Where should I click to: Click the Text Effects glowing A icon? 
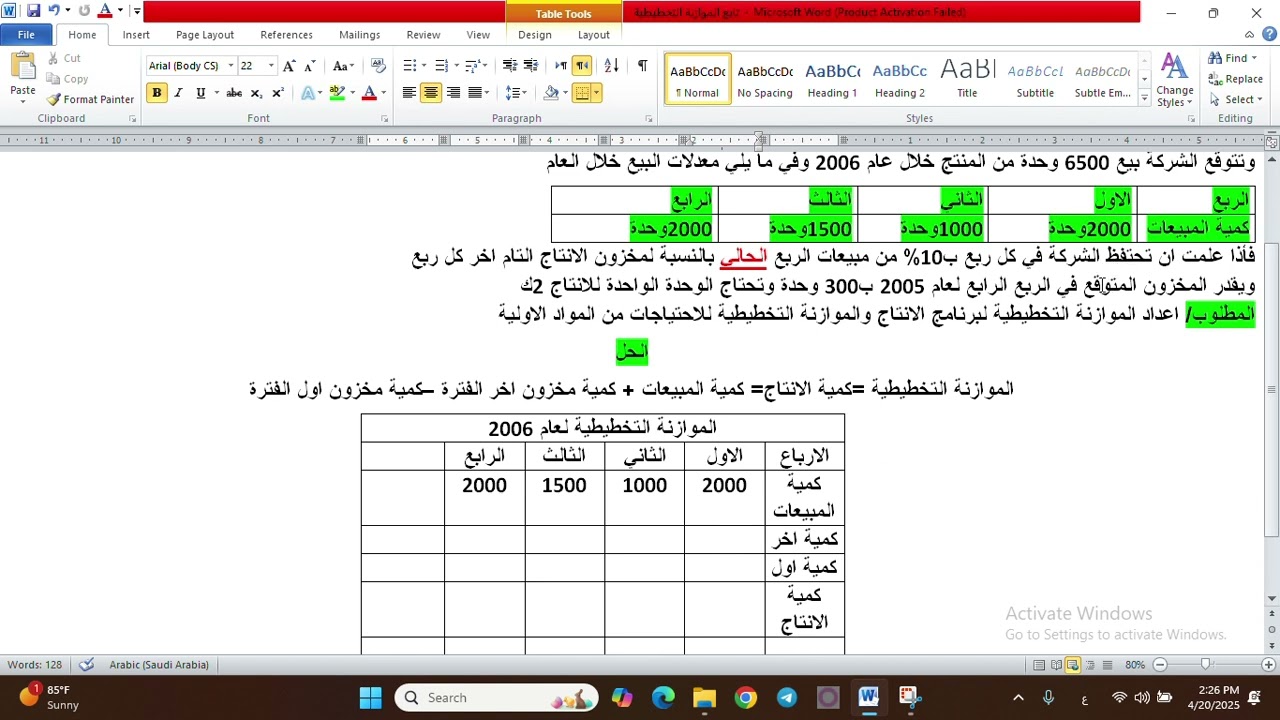tap(309, 93)
